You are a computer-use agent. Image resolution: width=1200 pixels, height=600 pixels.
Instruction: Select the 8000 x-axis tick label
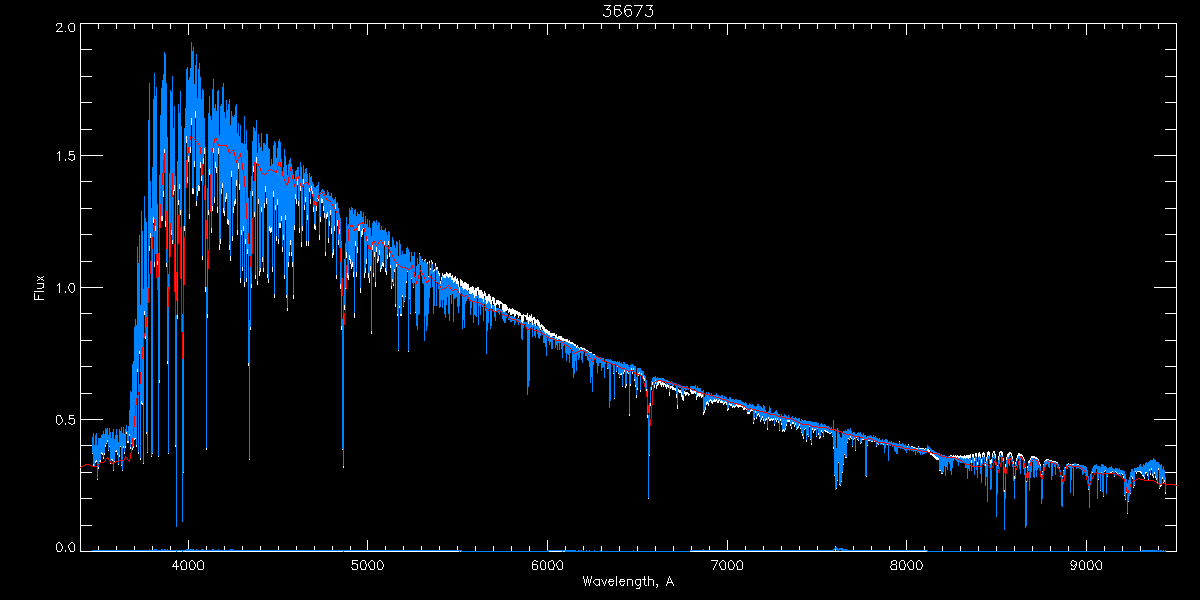click(907, 565)
